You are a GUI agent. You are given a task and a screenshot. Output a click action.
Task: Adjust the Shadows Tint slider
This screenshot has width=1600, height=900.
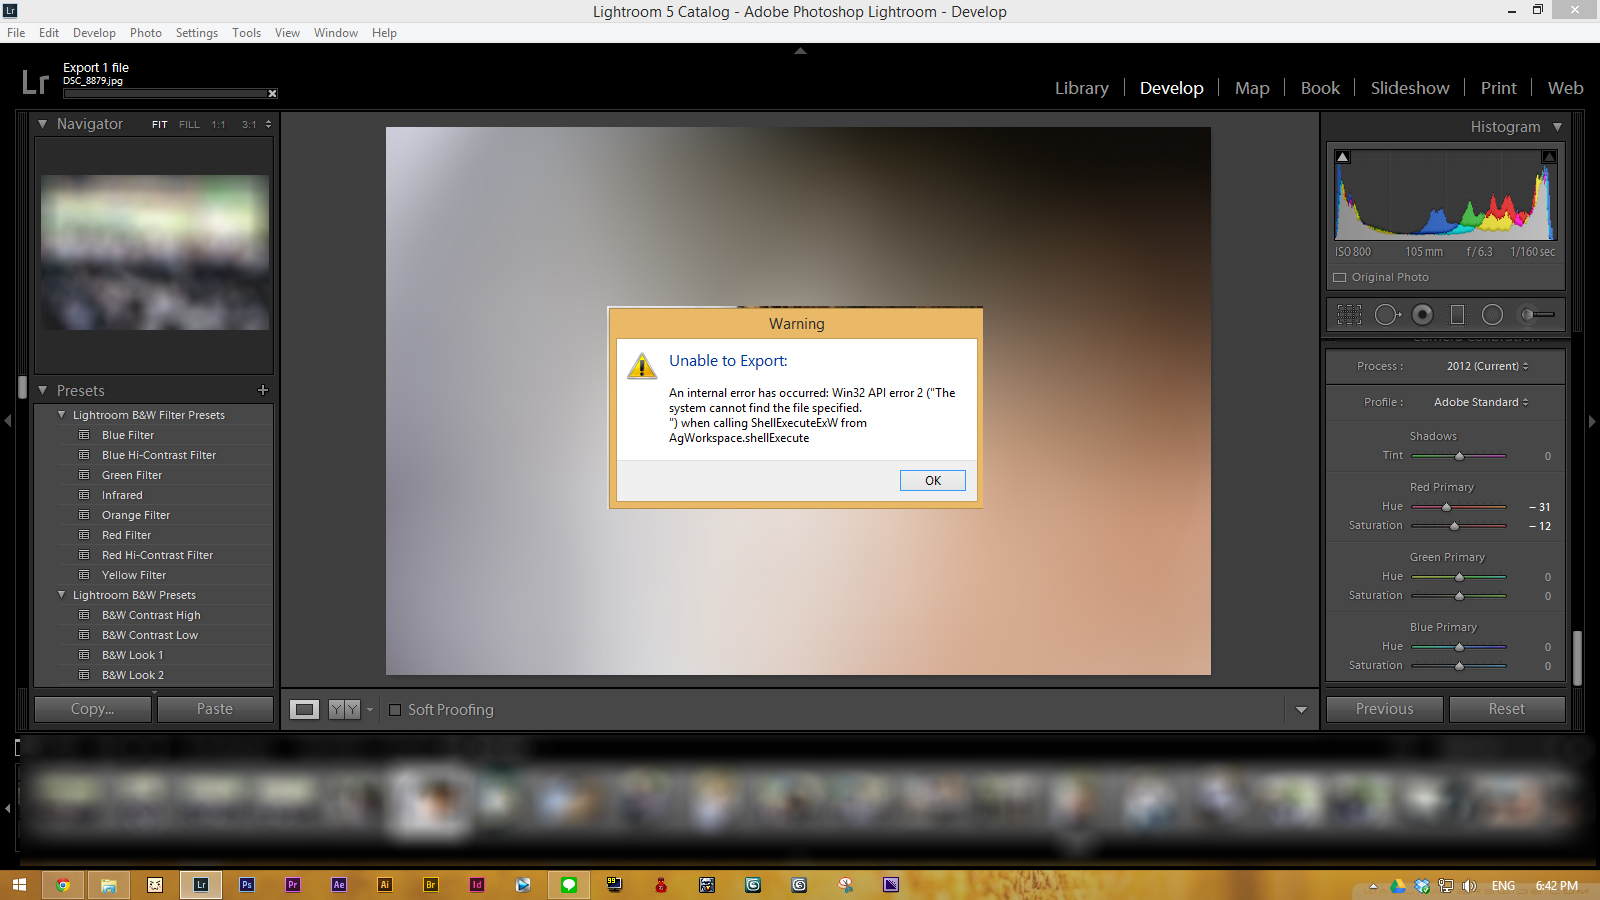coord(1459,456)
